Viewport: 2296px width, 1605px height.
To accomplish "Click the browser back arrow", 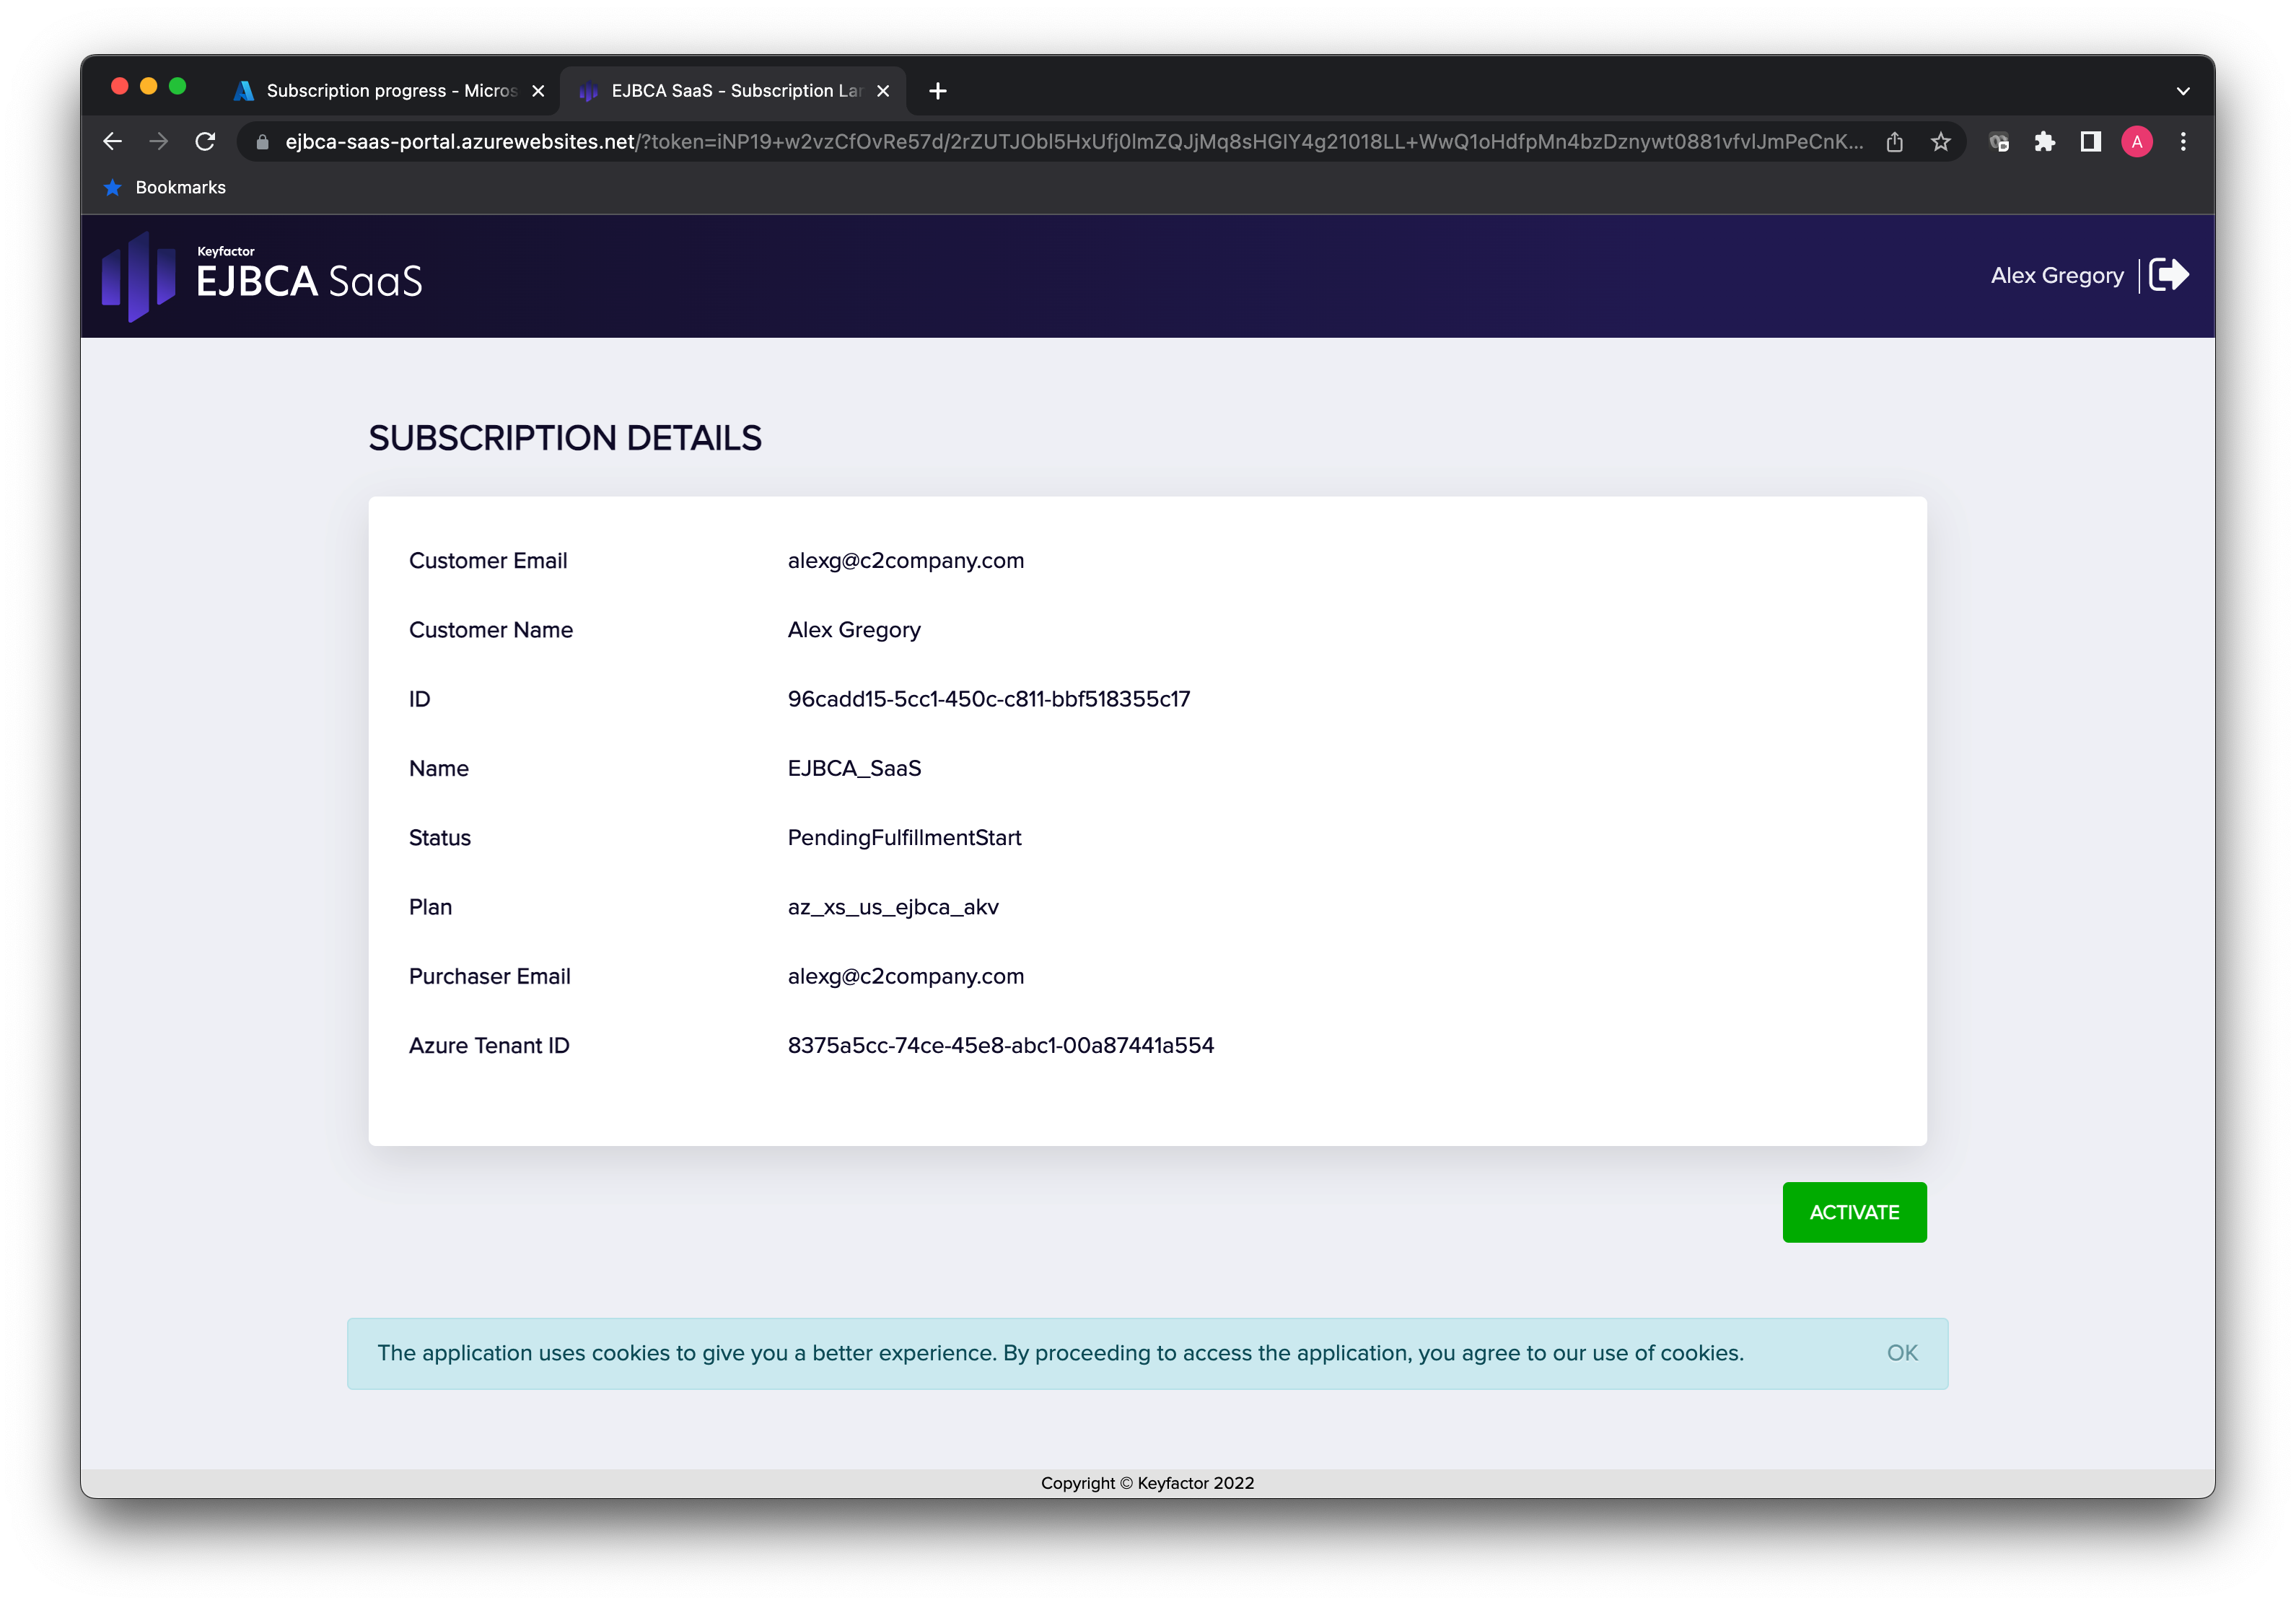I will 112,142.
